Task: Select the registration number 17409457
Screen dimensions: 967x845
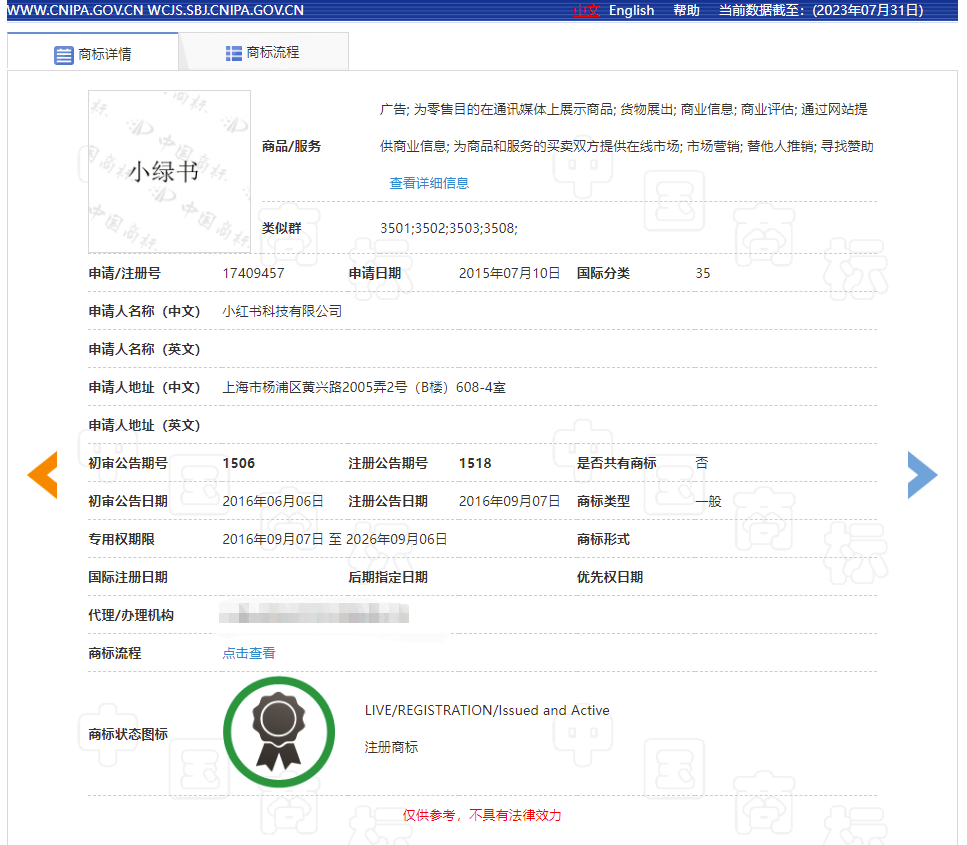Action: [253, 273]
